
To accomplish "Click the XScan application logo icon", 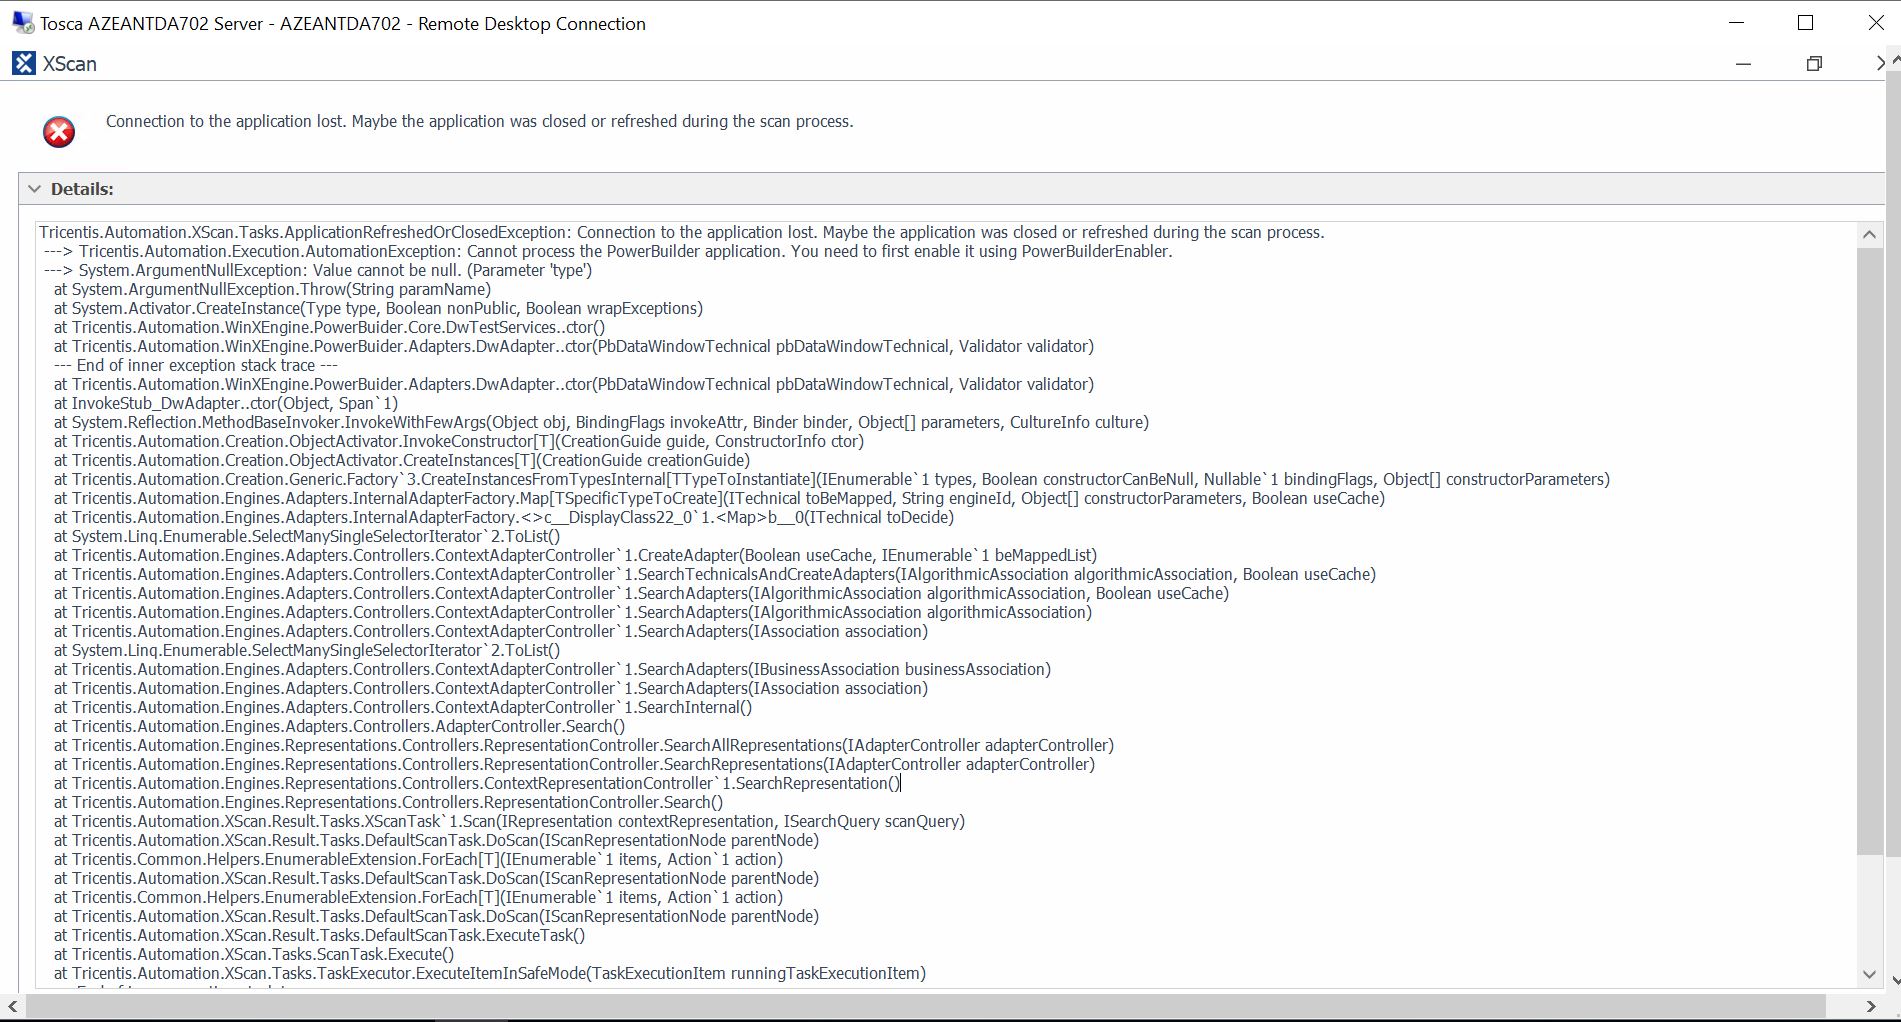I will click(24, 64).
